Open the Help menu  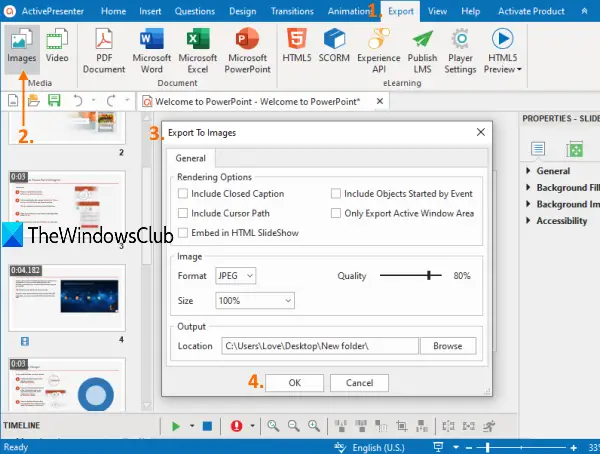coord(471,11)
